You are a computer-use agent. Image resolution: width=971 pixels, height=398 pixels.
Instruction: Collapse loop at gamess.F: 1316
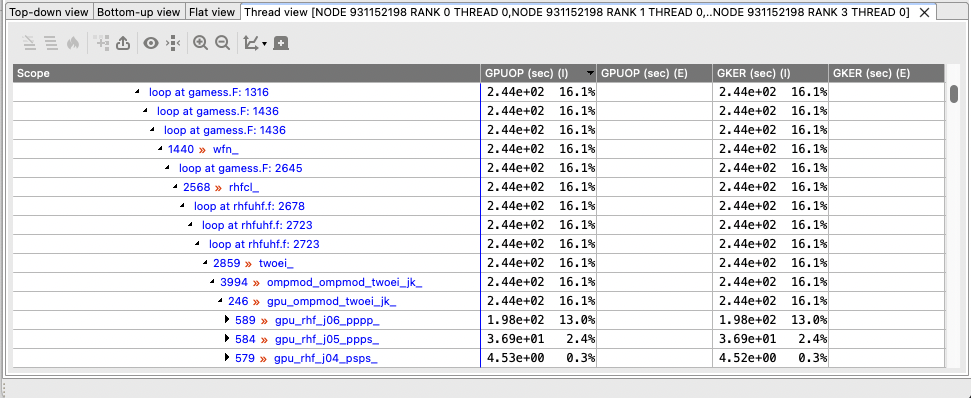pyautogui.click(x=137, y=92)
